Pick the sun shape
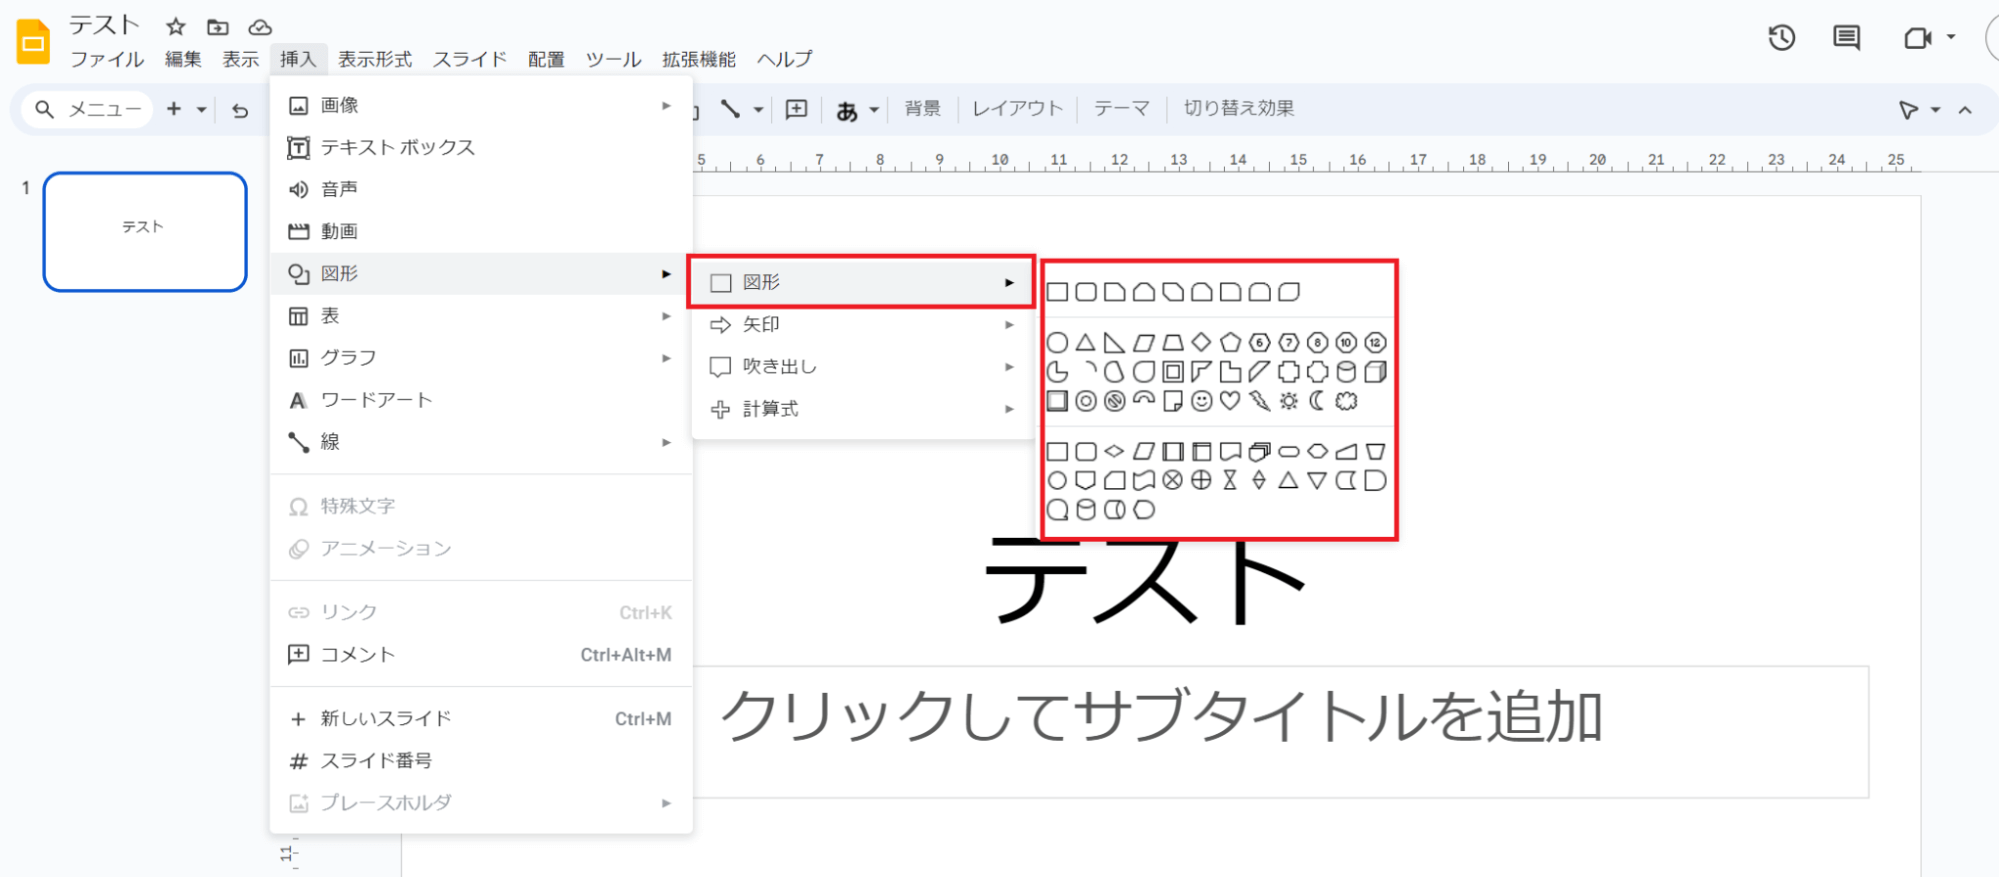The image size is (1999, 877). 1289,401
